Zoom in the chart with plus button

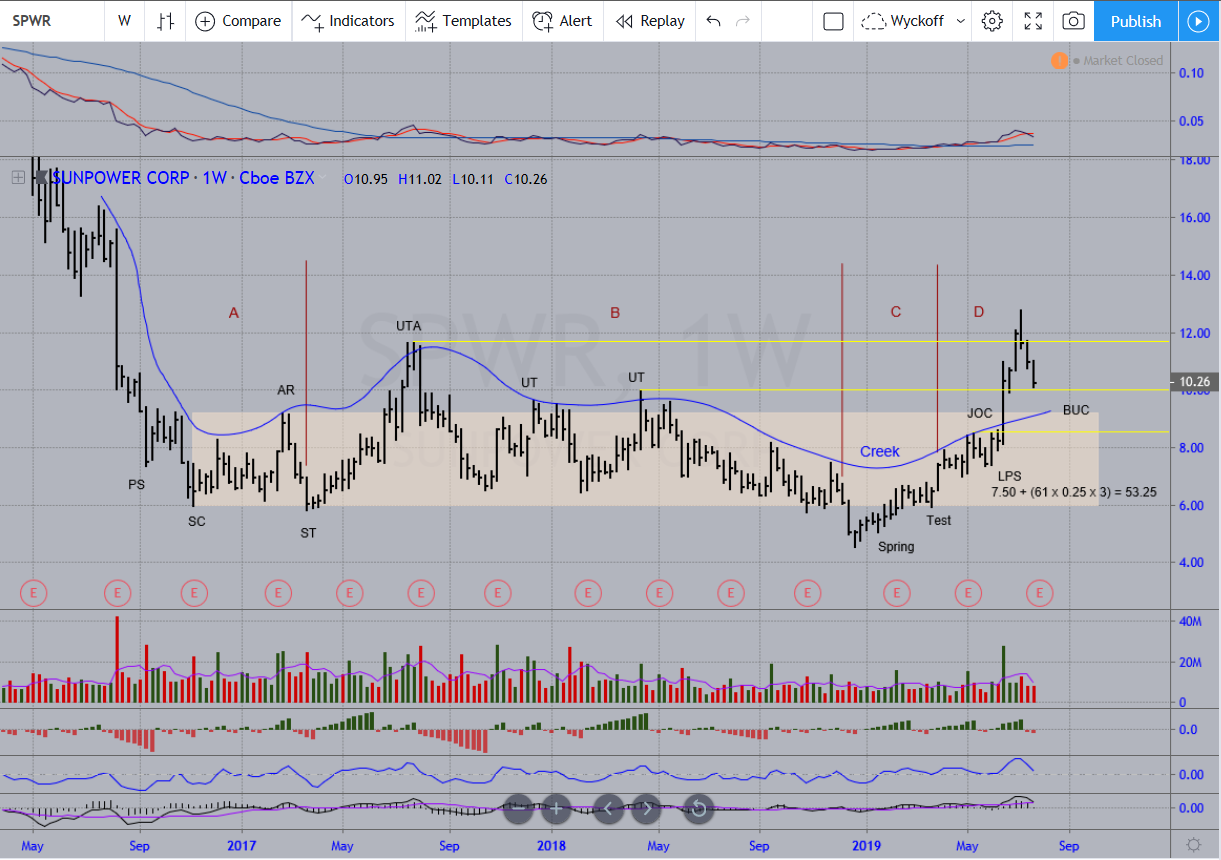click(555, 807)
